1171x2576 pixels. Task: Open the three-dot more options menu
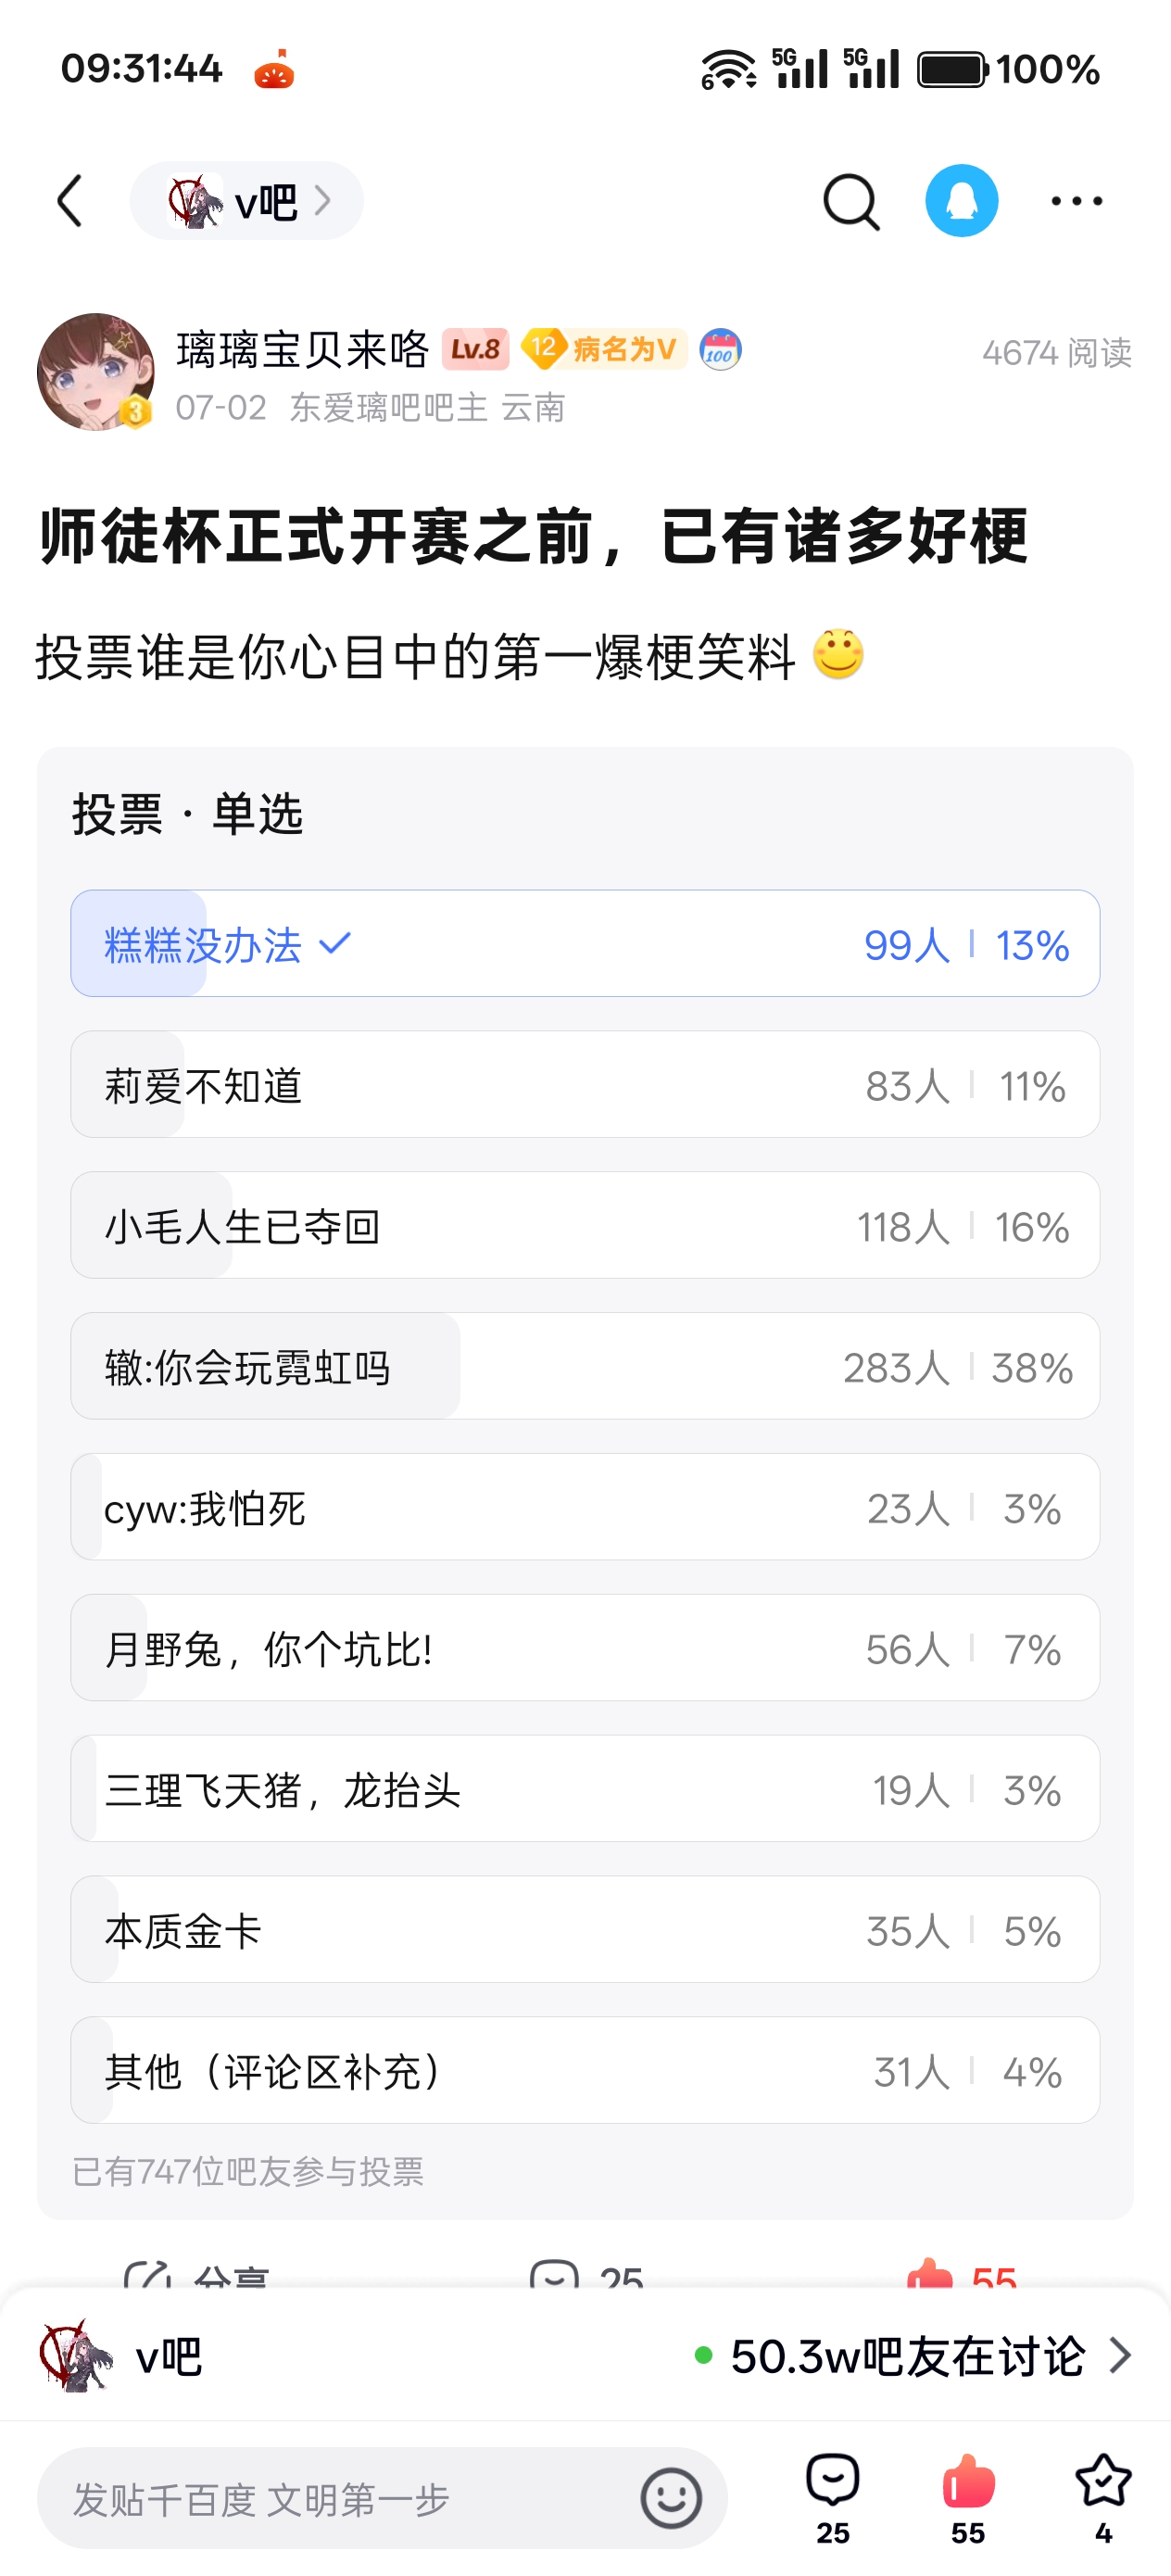(1076, 201)
